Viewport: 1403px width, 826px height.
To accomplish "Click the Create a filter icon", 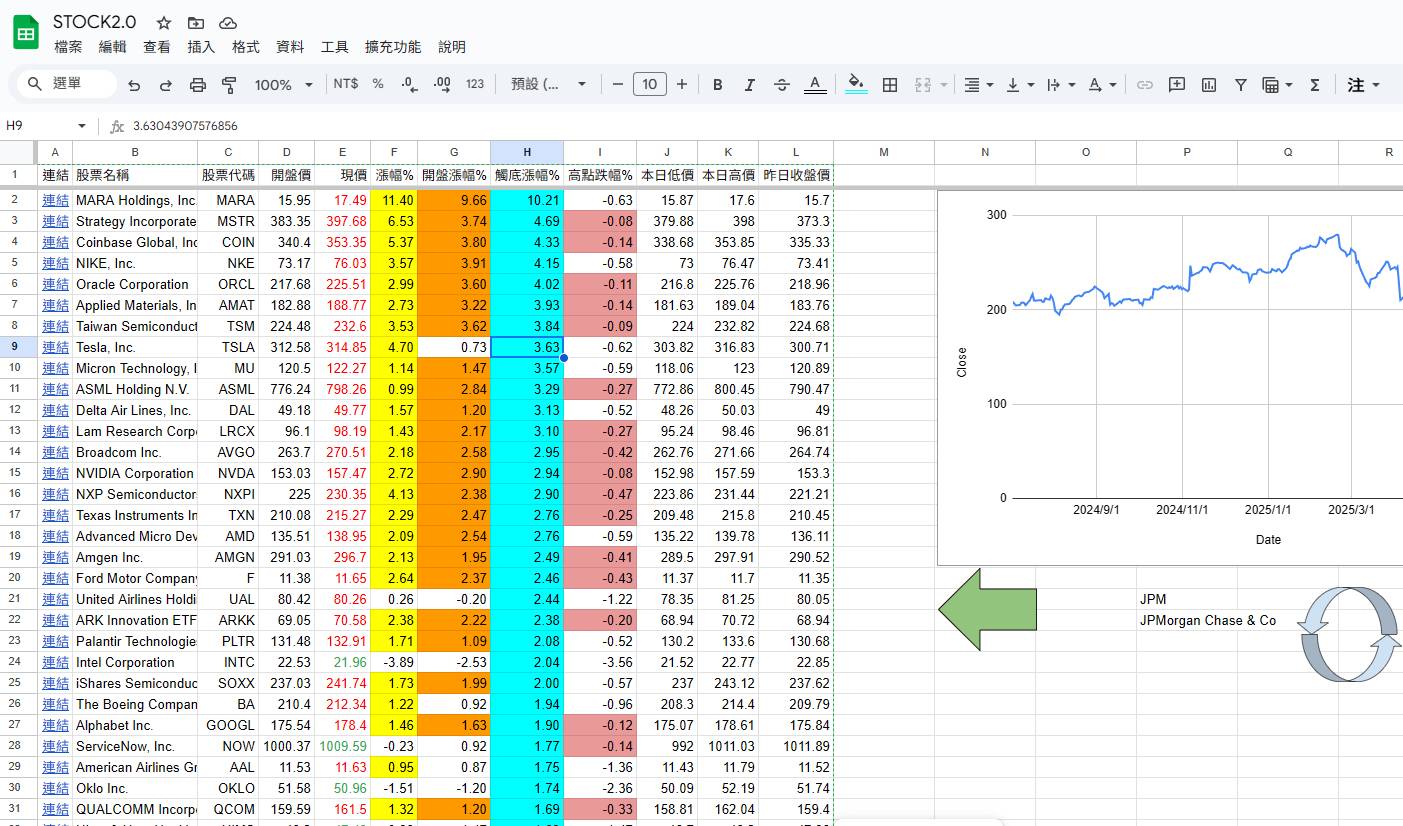I will point(1241,85).
